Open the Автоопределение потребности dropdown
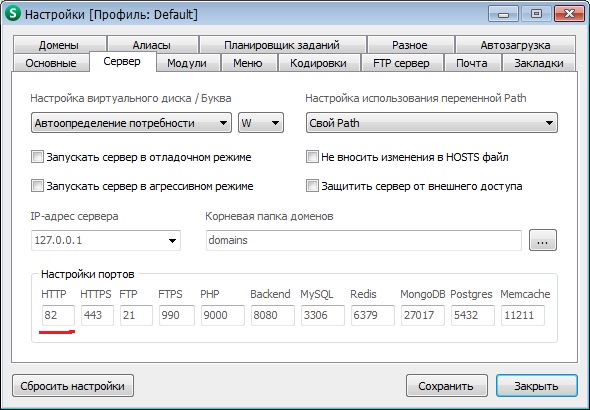 [131, 123]
